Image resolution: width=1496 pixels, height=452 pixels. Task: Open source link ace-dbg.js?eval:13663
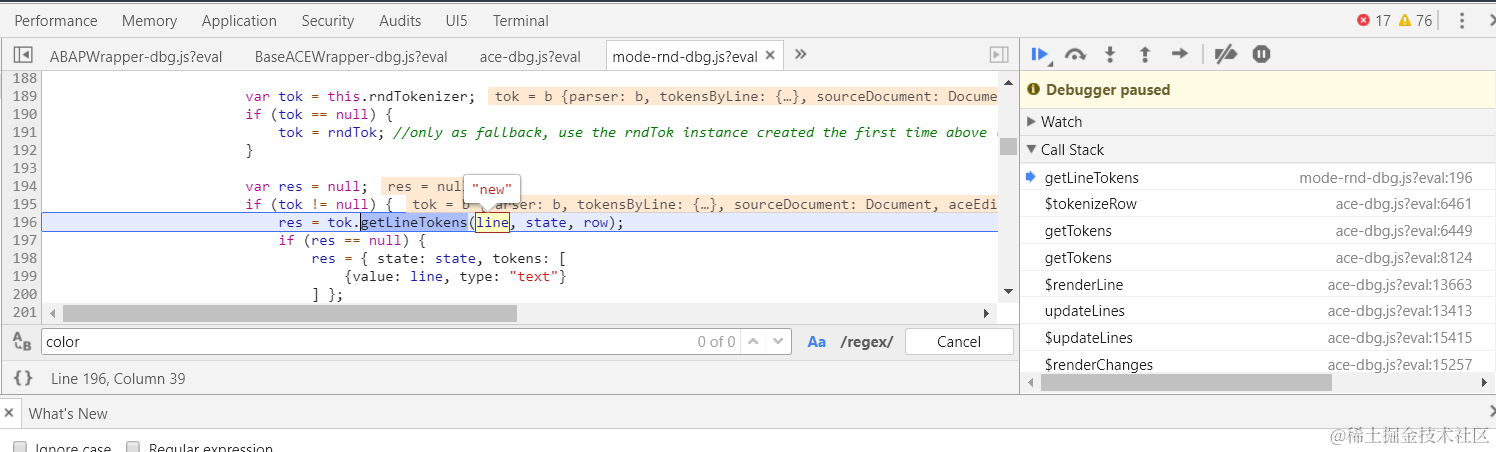coord(1400,285)
